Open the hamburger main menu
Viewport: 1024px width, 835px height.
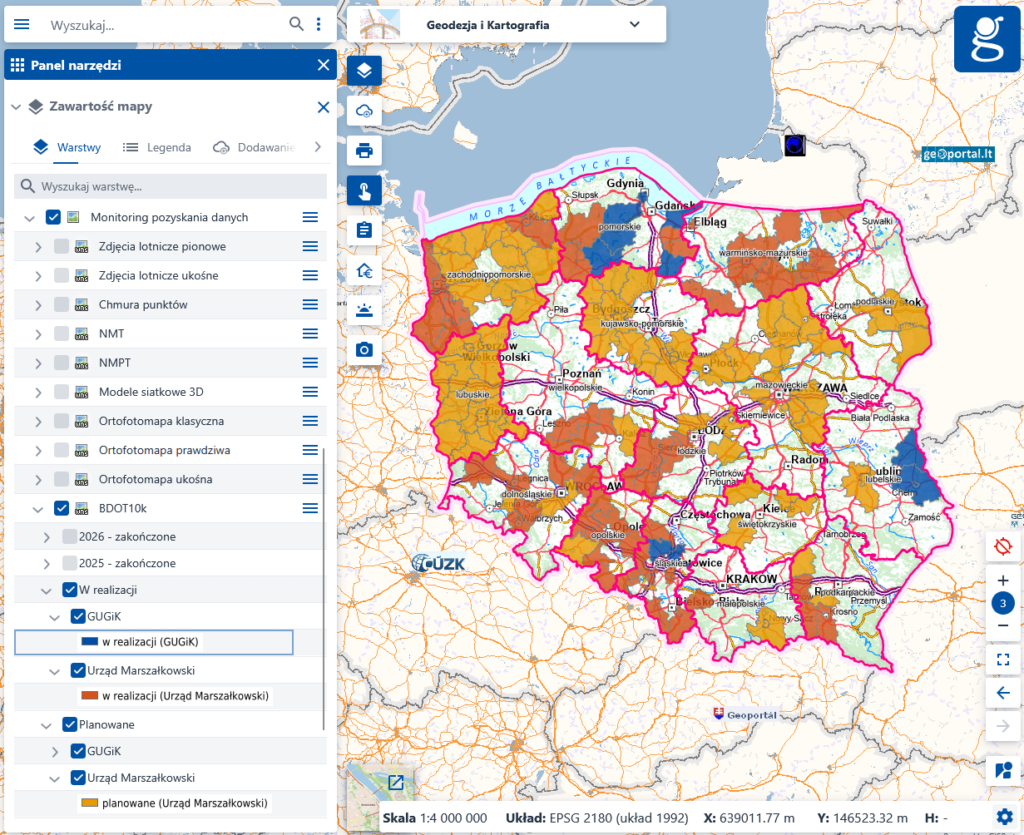22,25
